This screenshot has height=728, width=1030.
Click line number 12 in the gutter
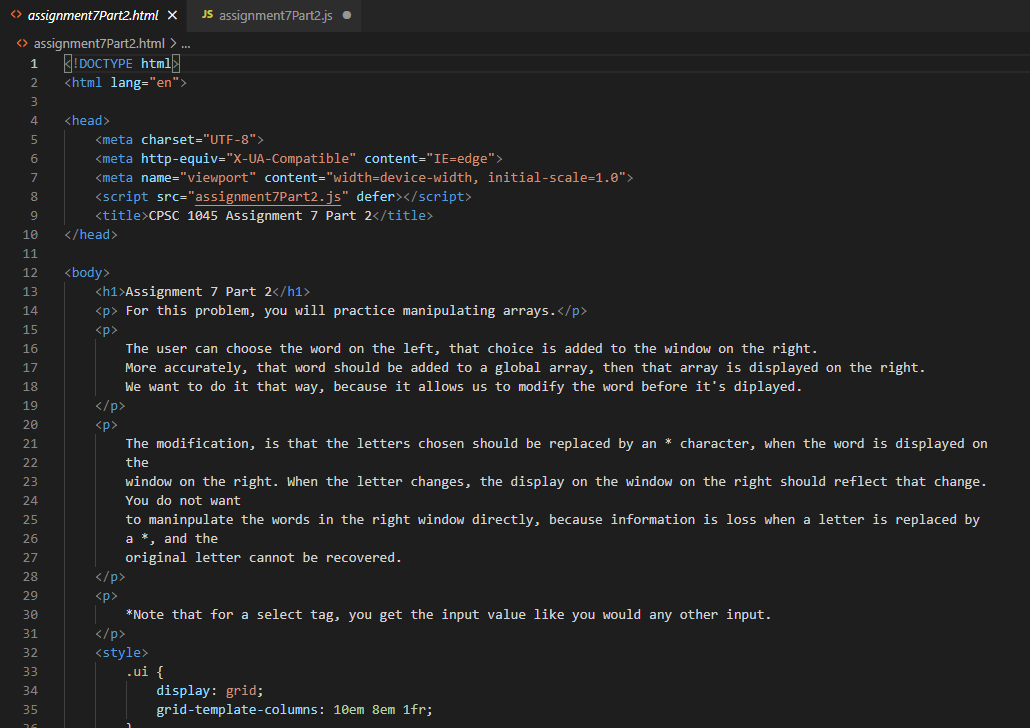tap(30, 273)
